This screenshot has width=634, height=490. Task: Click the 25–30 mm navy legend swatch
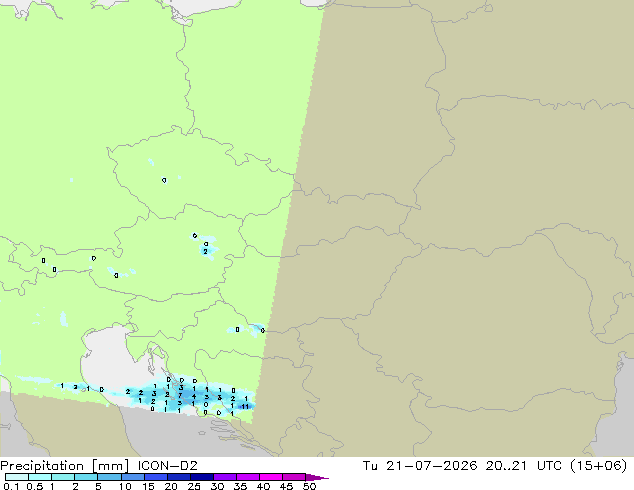point(202,477)
